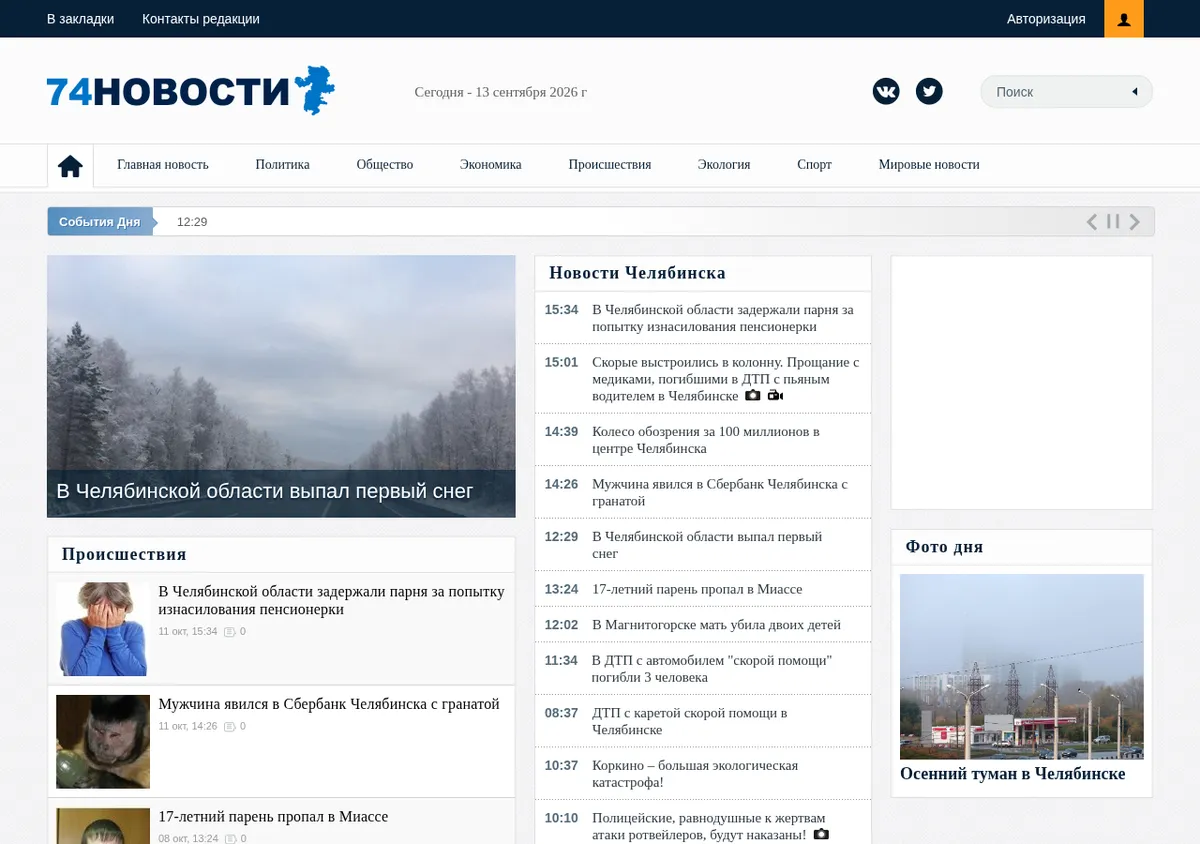Go to home page via house icon
The width and height of the screenshot is (1200, 844).
[70, 166]
